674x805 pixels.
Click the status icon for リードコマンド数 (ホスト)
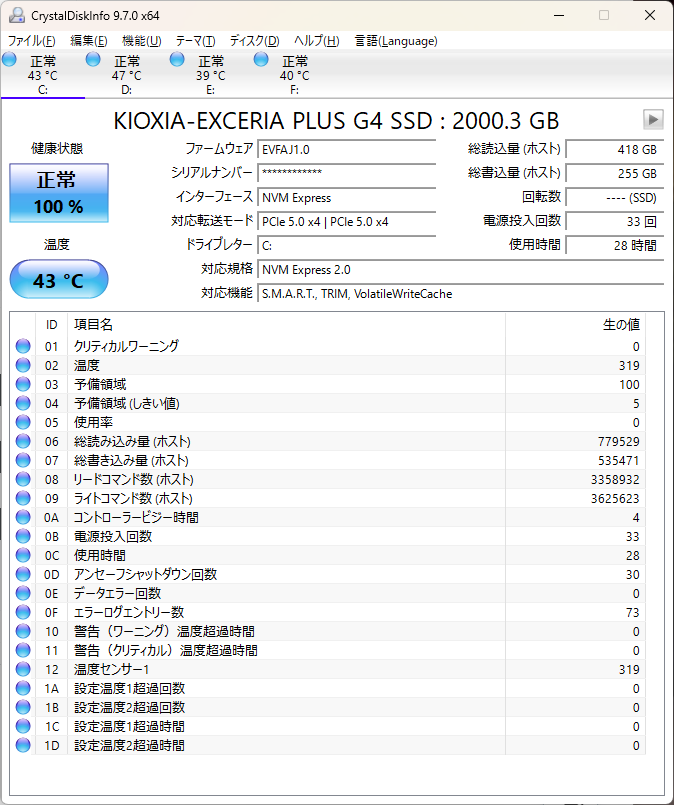click(23, 479)
